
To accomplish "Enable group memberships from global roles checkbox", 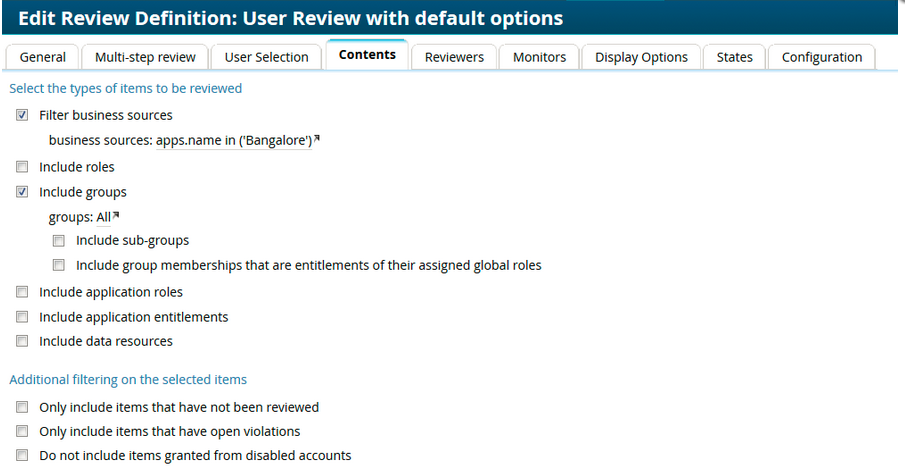I will pyautogui.click(x=59, y=266).
